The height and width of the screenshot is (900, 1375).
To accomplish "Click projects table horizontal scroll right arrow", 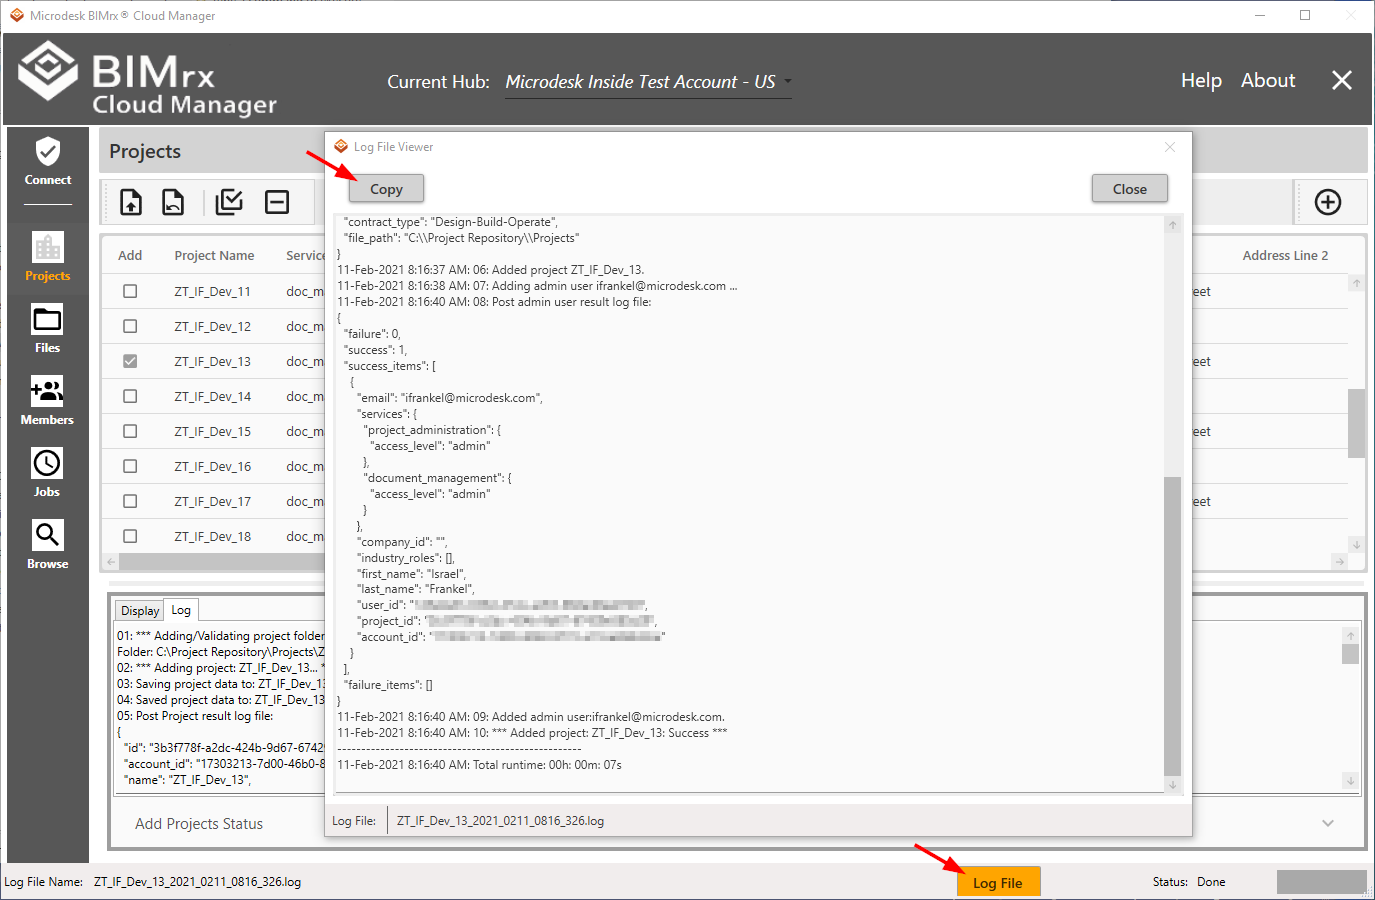I will [x=1340, y=562].
